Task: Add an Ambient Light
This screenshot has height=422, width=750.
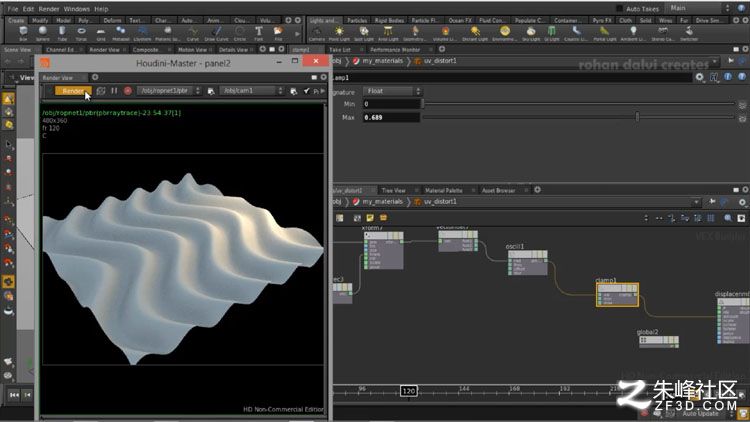Action: pos(633,33)
